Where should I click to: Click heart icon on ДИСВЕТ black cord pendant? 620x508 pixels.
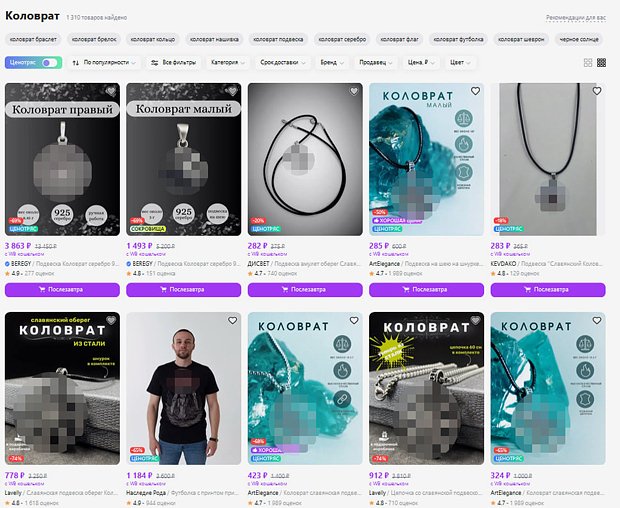pyautogui.click(x=354, y=91)
